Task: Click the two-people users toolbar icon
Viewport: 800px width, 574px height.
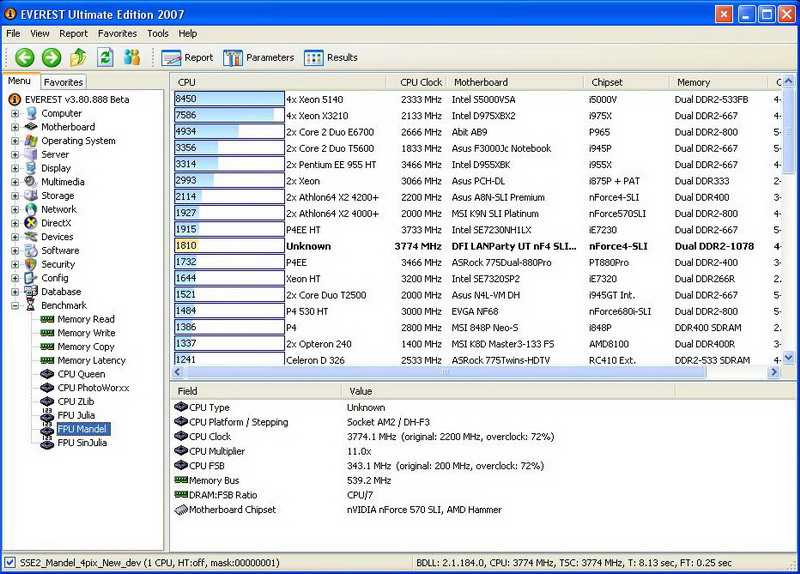Action: [132, 57]
